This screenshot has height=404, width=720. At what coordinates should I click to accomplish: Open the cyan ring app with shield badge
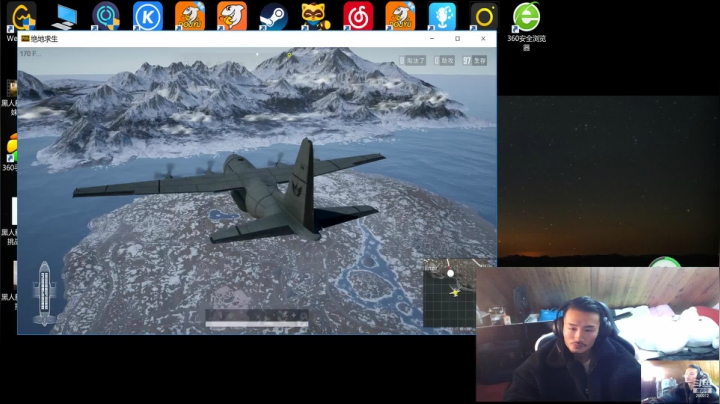click(106, 16)
